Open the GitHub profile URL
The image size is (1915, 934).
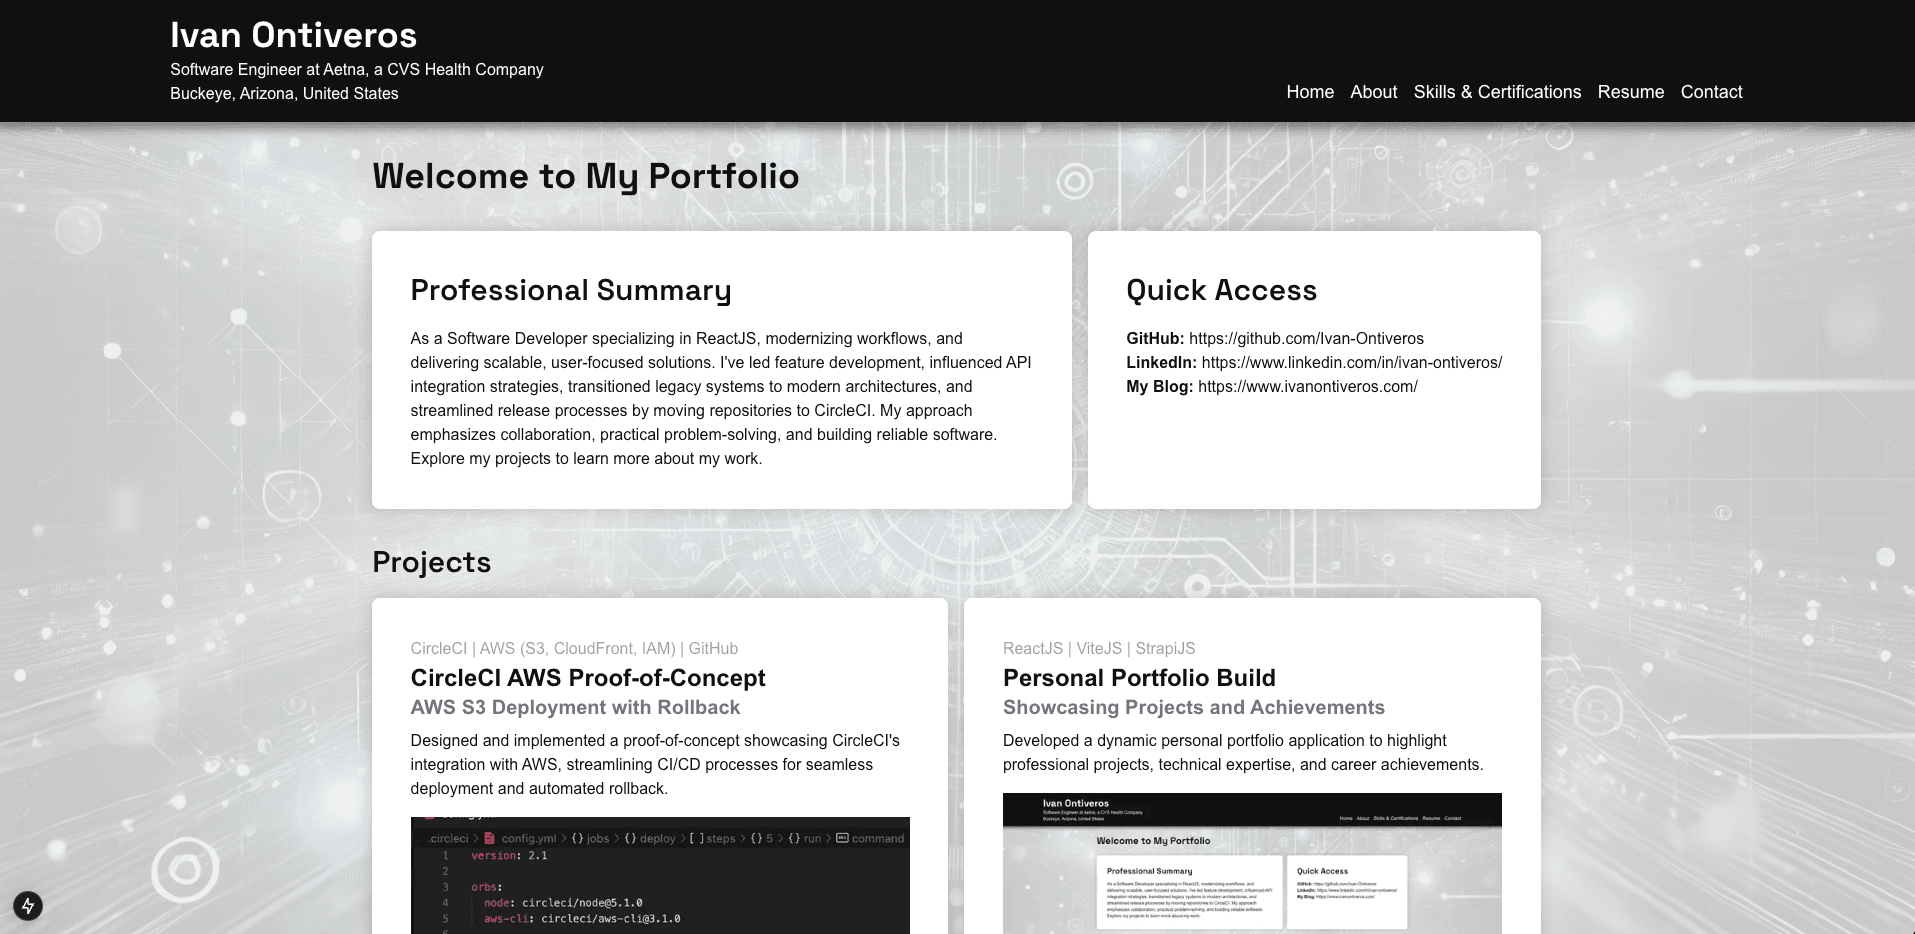point(1306,339)
